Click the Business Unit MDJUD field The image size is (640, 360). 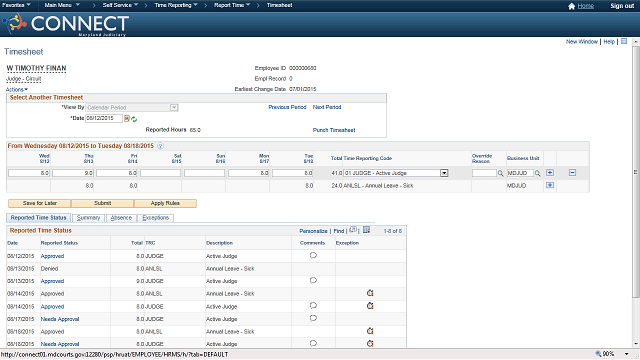pyautogui.click(x=520, y=173)
